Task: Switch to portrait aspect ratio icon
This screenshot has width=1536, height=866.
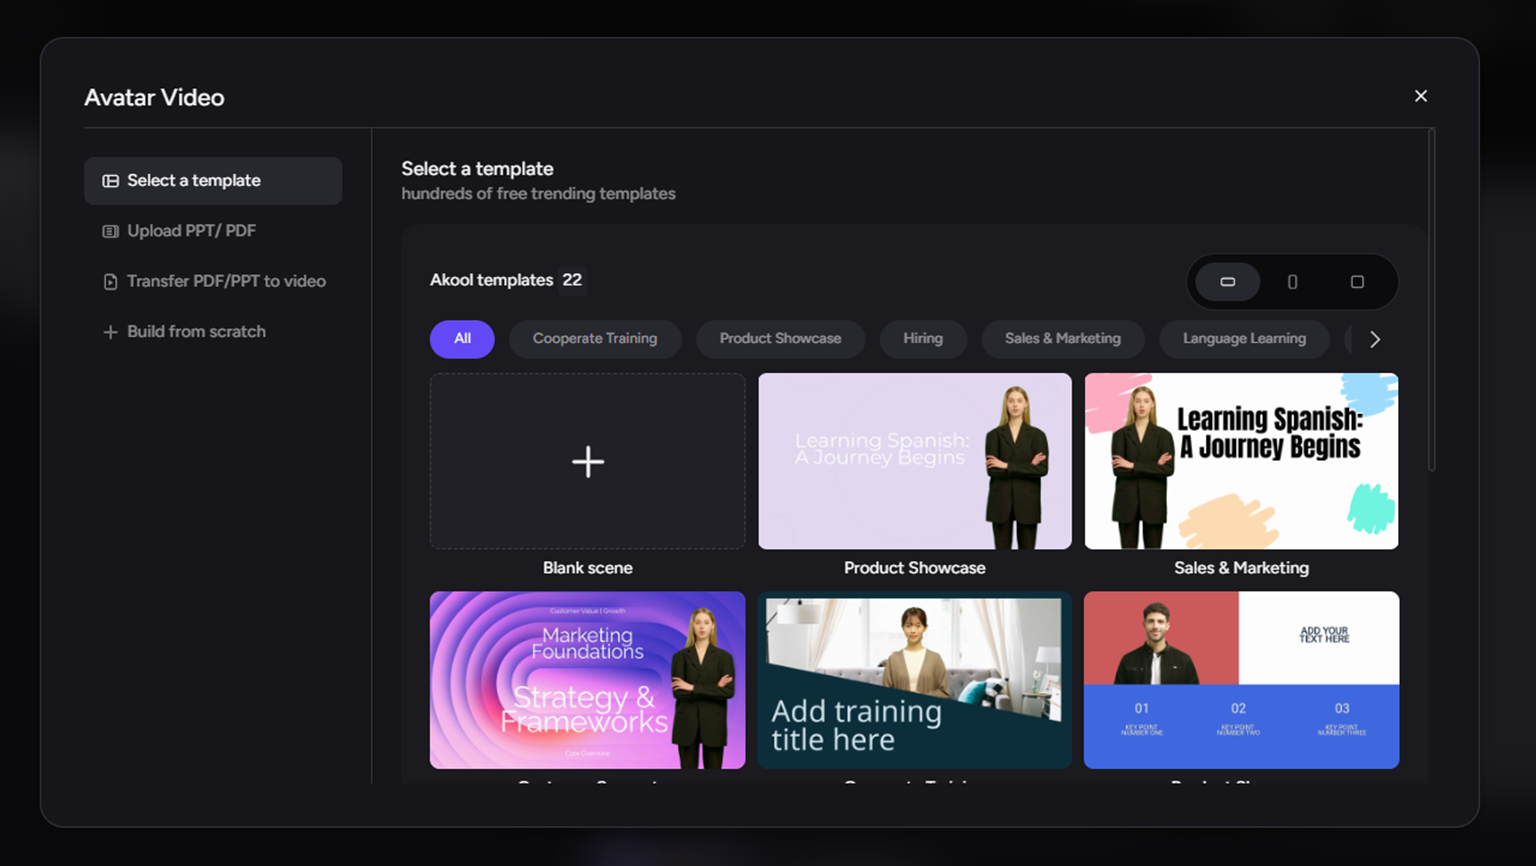Action: click(x=1292, y=282)
